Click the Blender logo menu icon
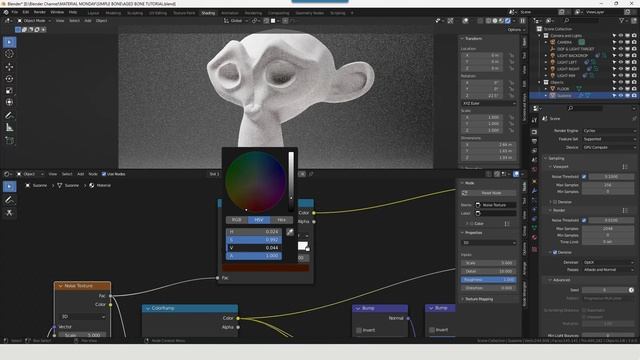Viewport: 640px width, 360px height. [x=6, y=12]
